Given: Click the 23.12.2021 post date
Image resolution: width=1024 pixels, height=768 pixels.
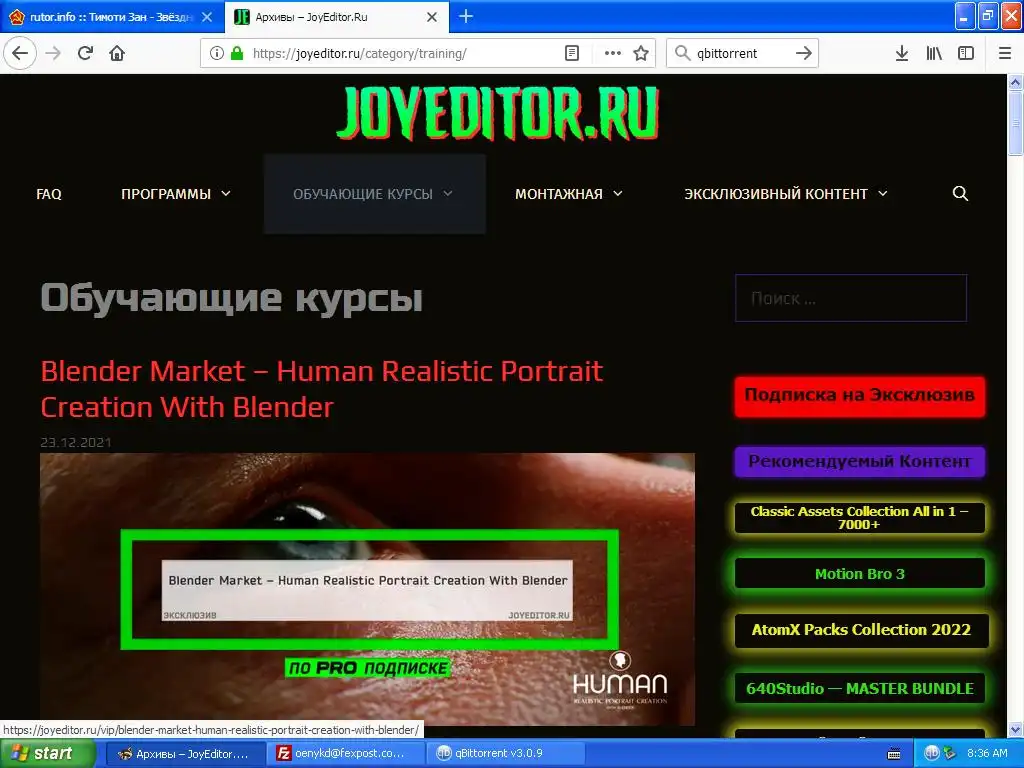Looking at the screenshot, I should click(76, 442).
